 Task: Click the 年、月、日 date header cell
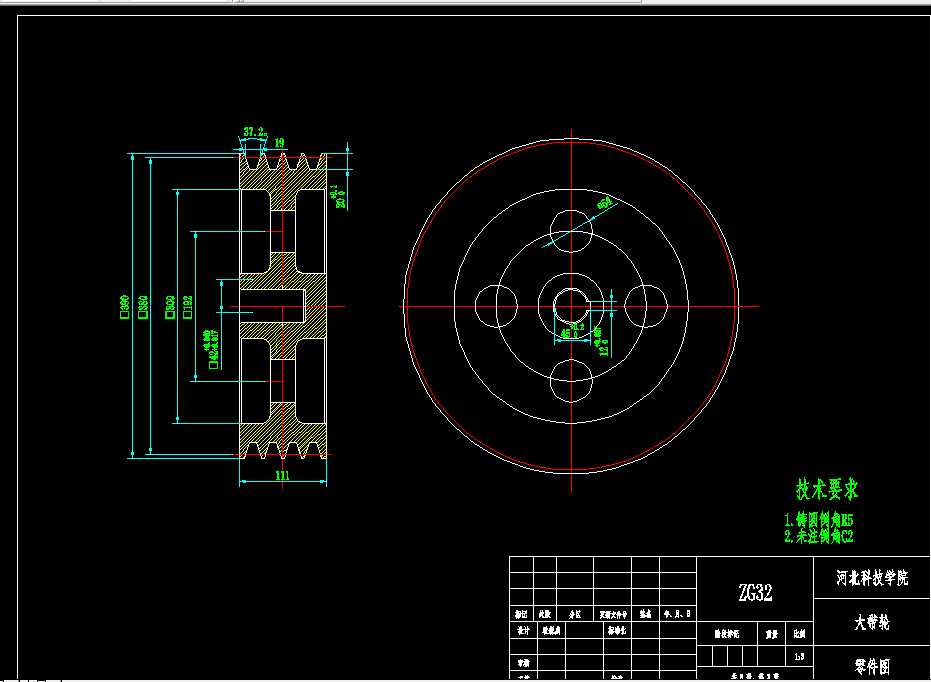coord(677,614)
